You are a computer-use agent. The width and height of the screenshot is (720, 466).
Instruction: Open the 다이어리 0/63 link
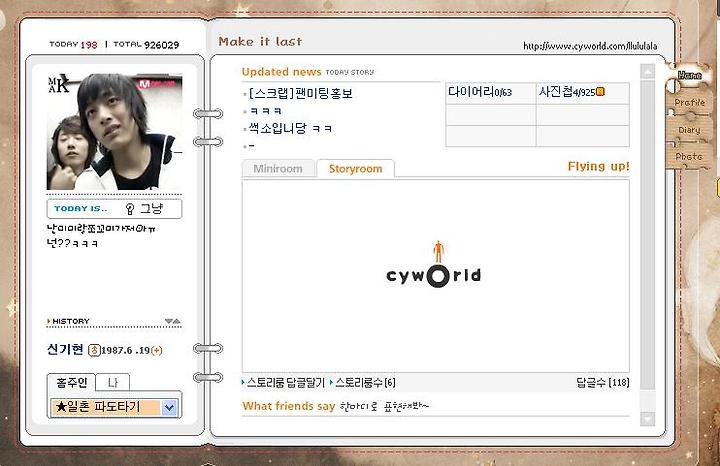pyautogui.click(x=480, y=92)
